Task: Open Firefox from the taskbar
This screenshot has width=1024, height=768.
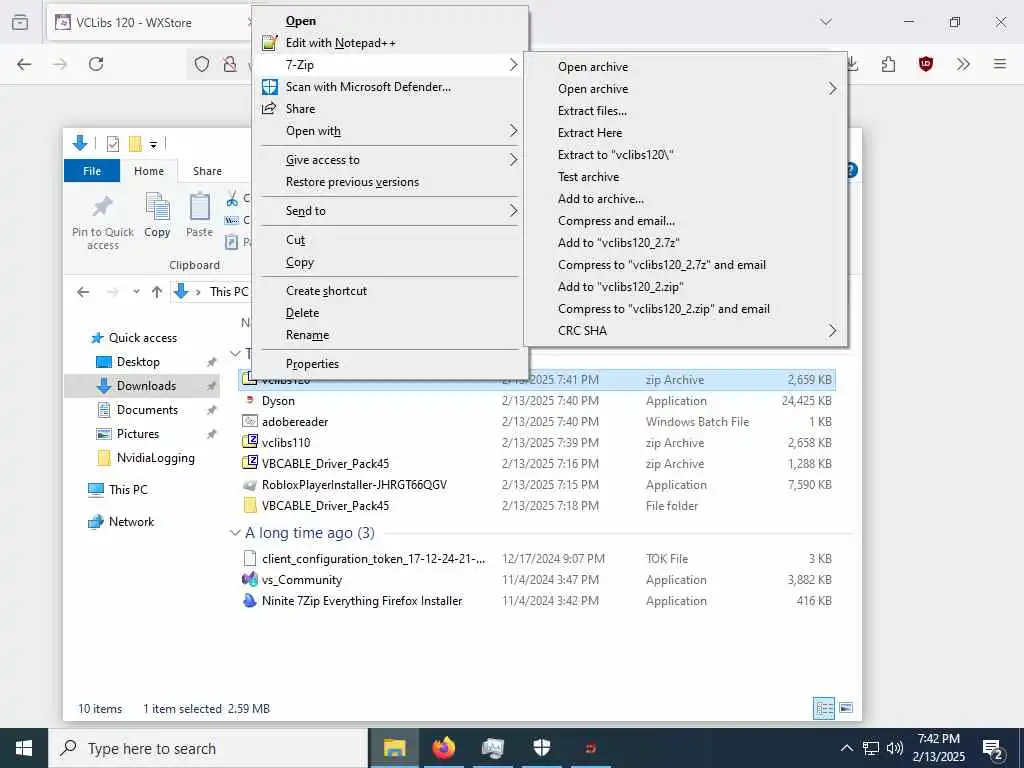Action: 443,748
